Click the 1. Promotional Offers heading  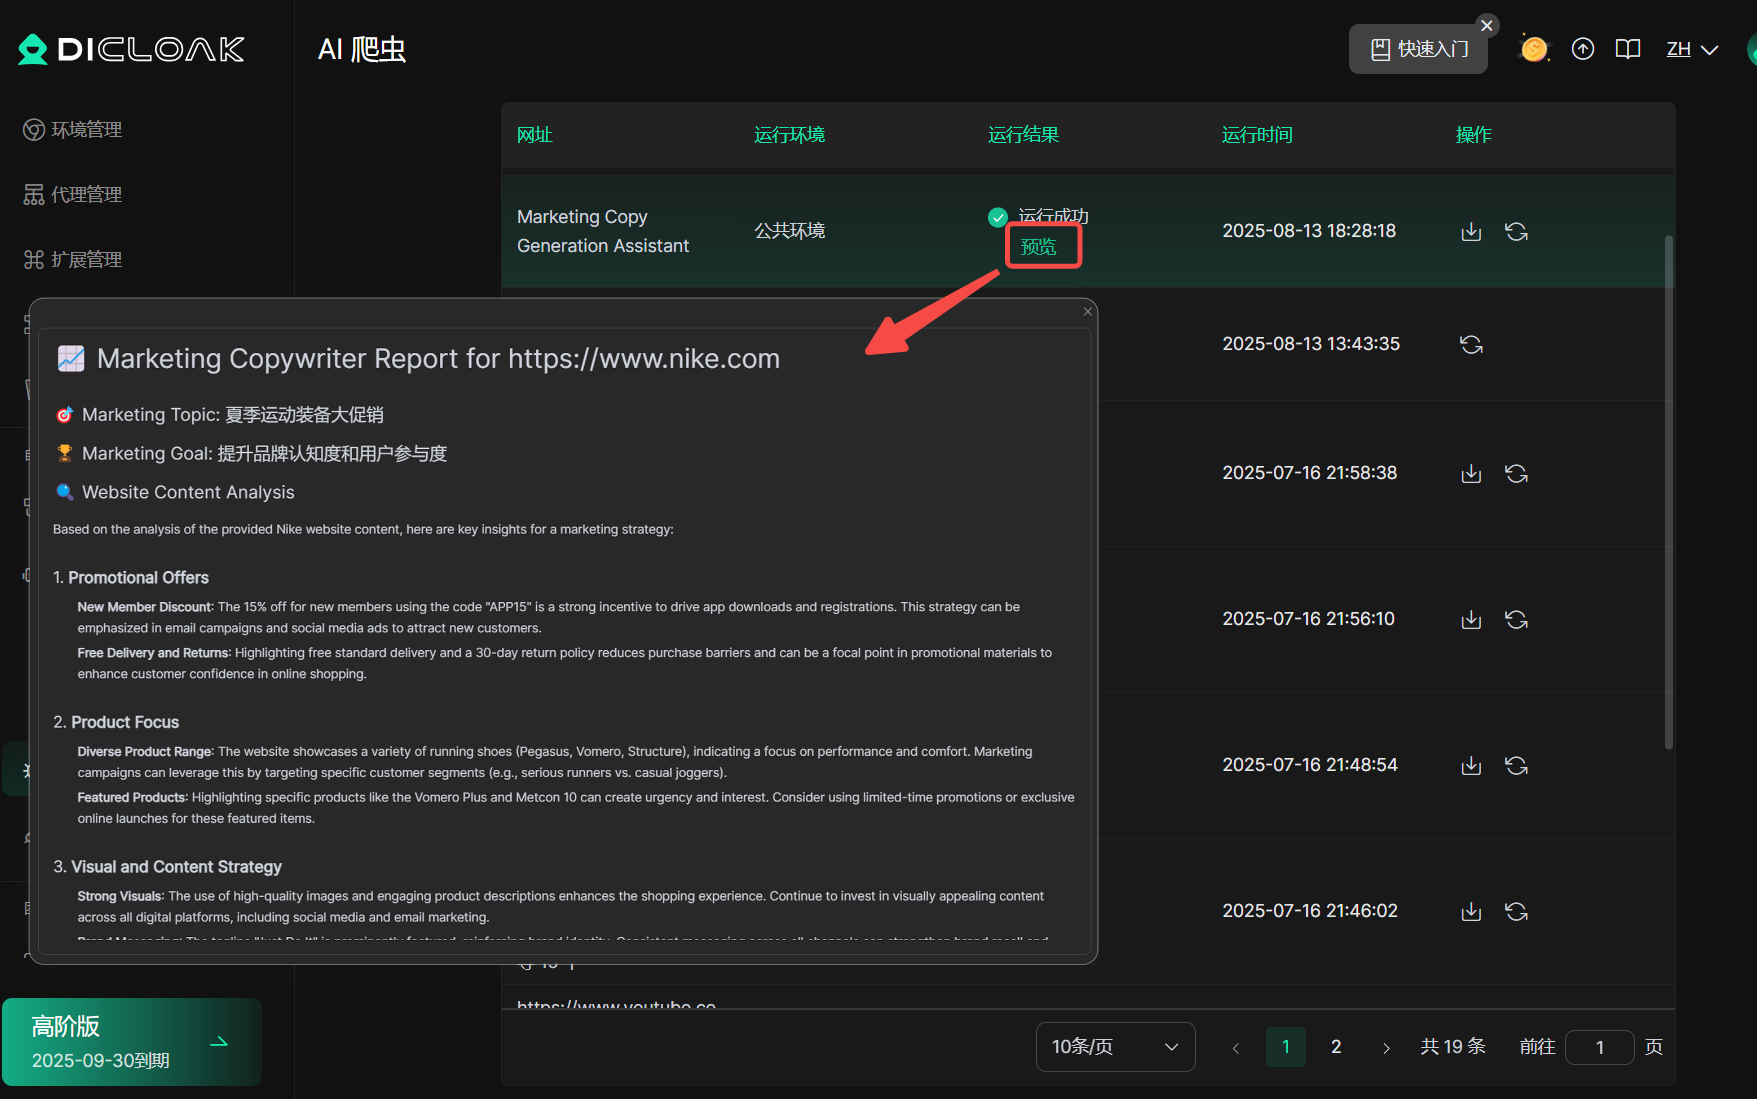[131, 578]
